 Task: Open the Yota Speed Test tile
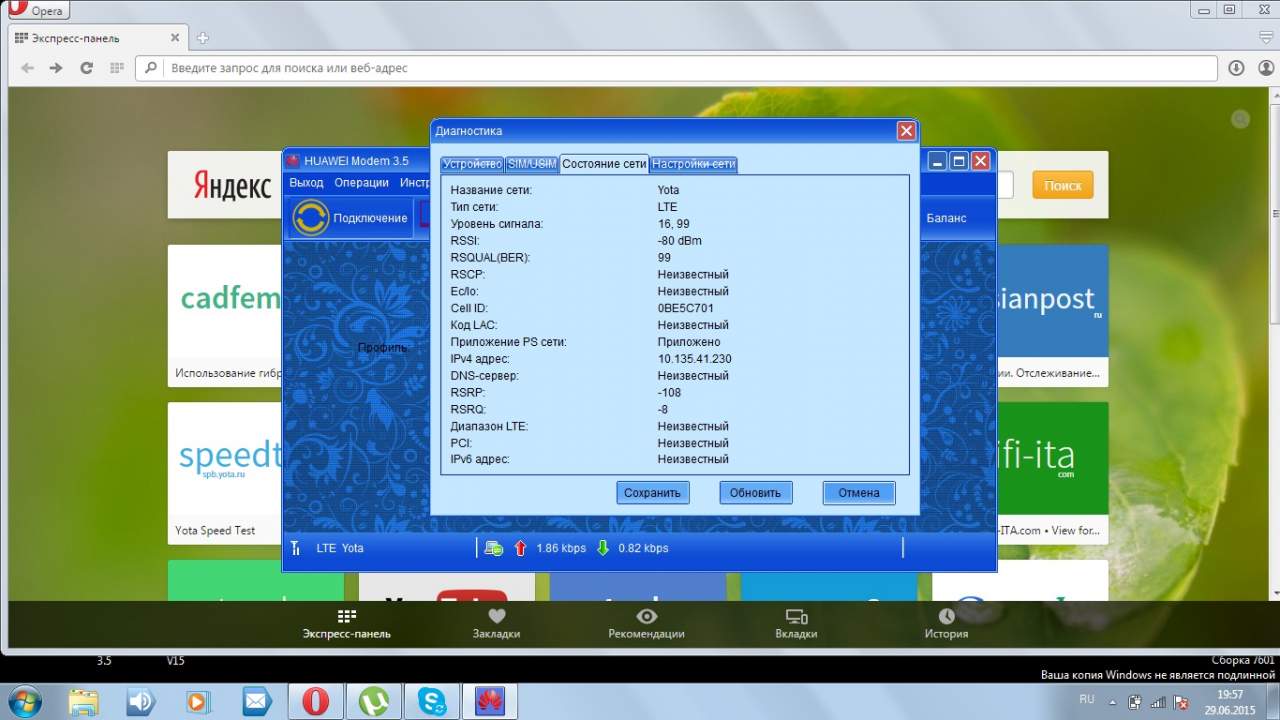click(x=225, y=472)
